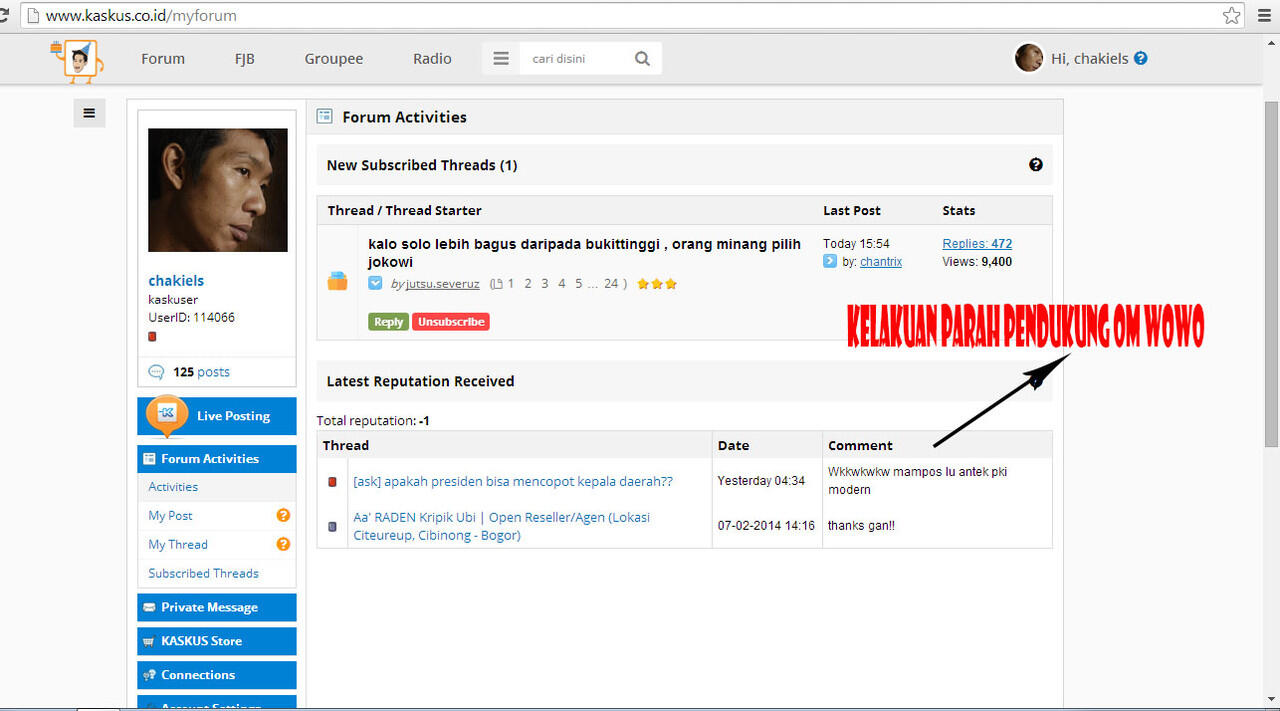The height and width of the screenshot is (711, 1280).
Task: Go to page 5 of the thread
Action: coord(579,284)
